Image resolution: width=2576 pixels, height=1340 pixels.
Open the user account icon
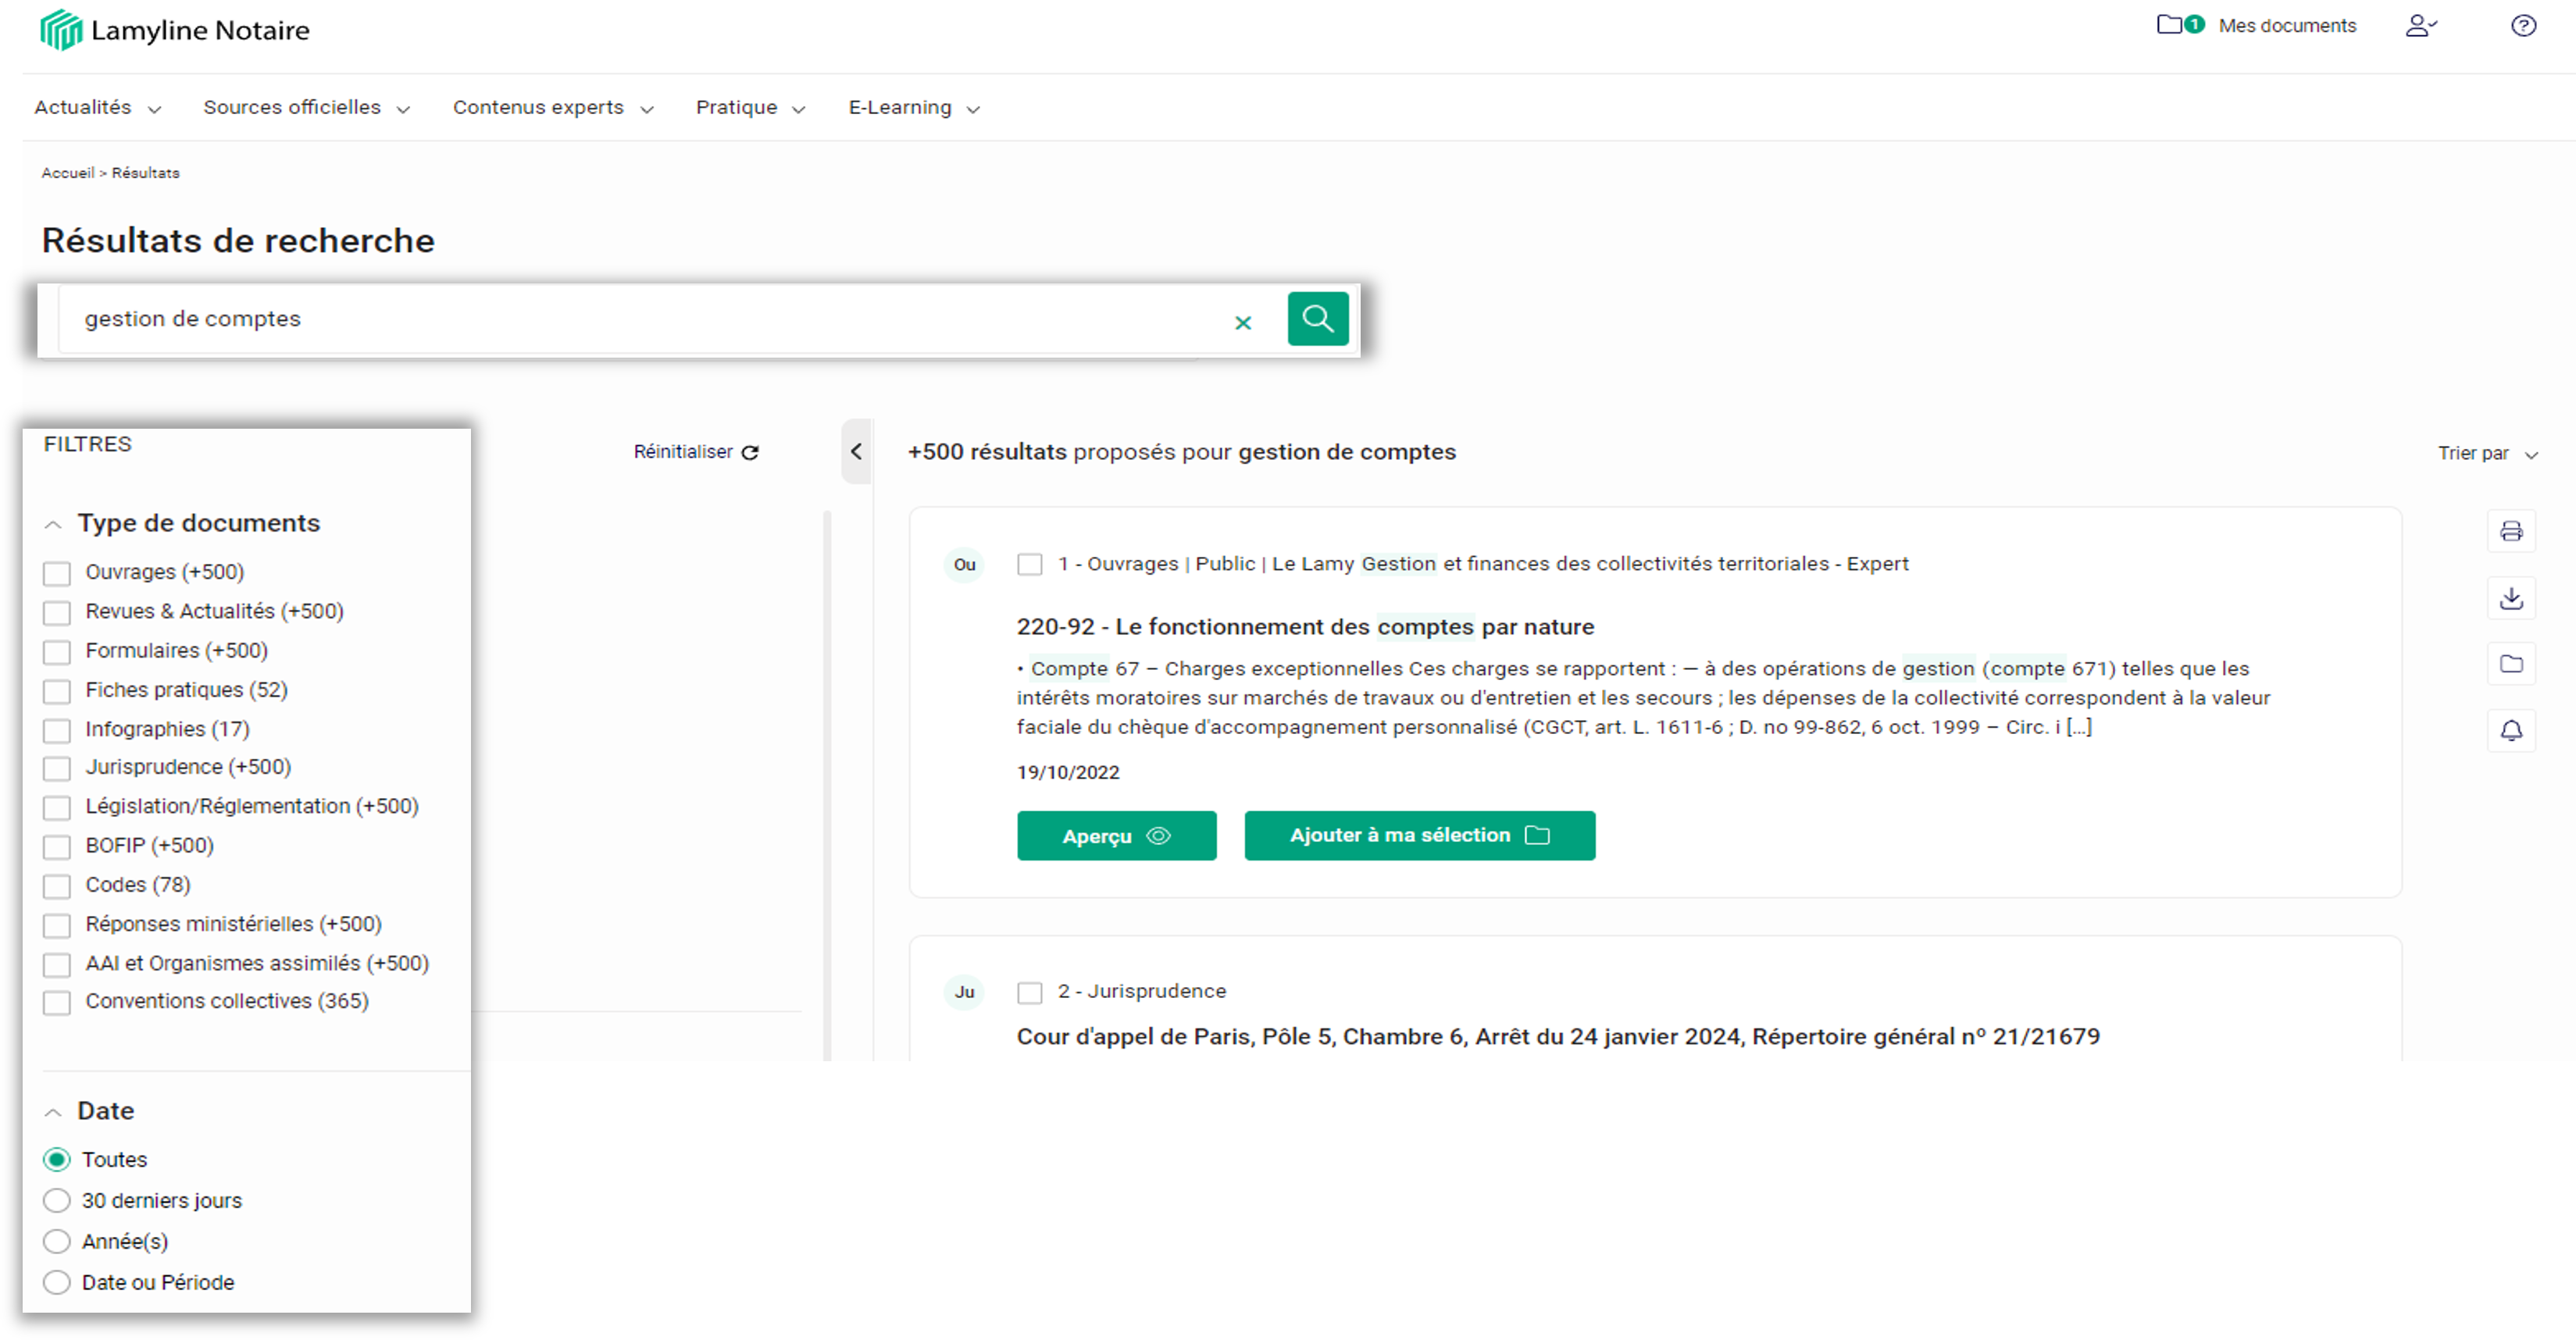click(2421, 25)
